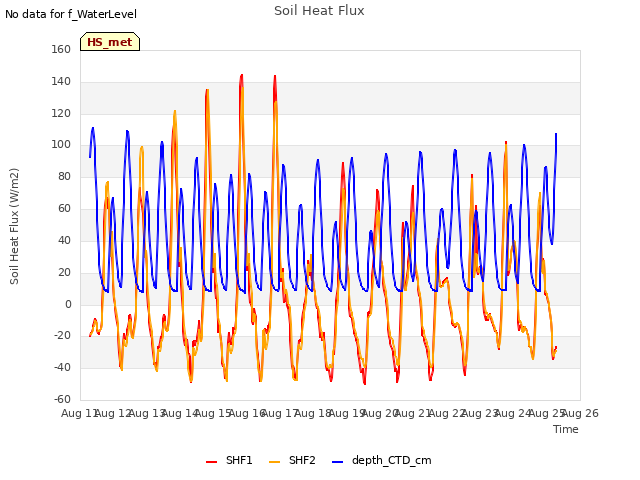
Task: Click the 0 y-axis tick label
Action: click(68, 304)
